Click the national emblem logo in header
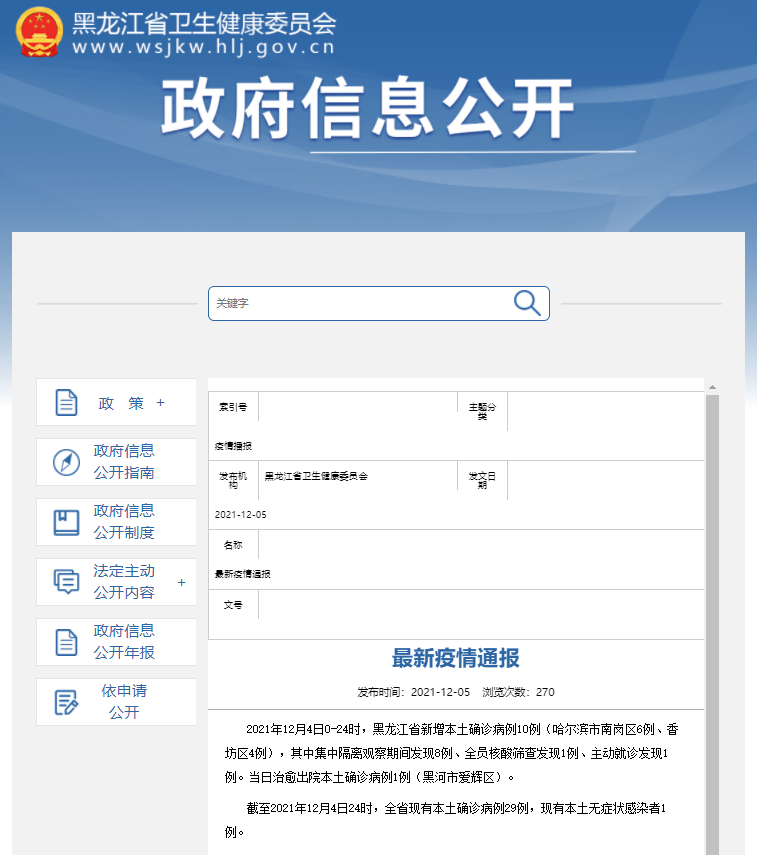 (x=39, y=31)
